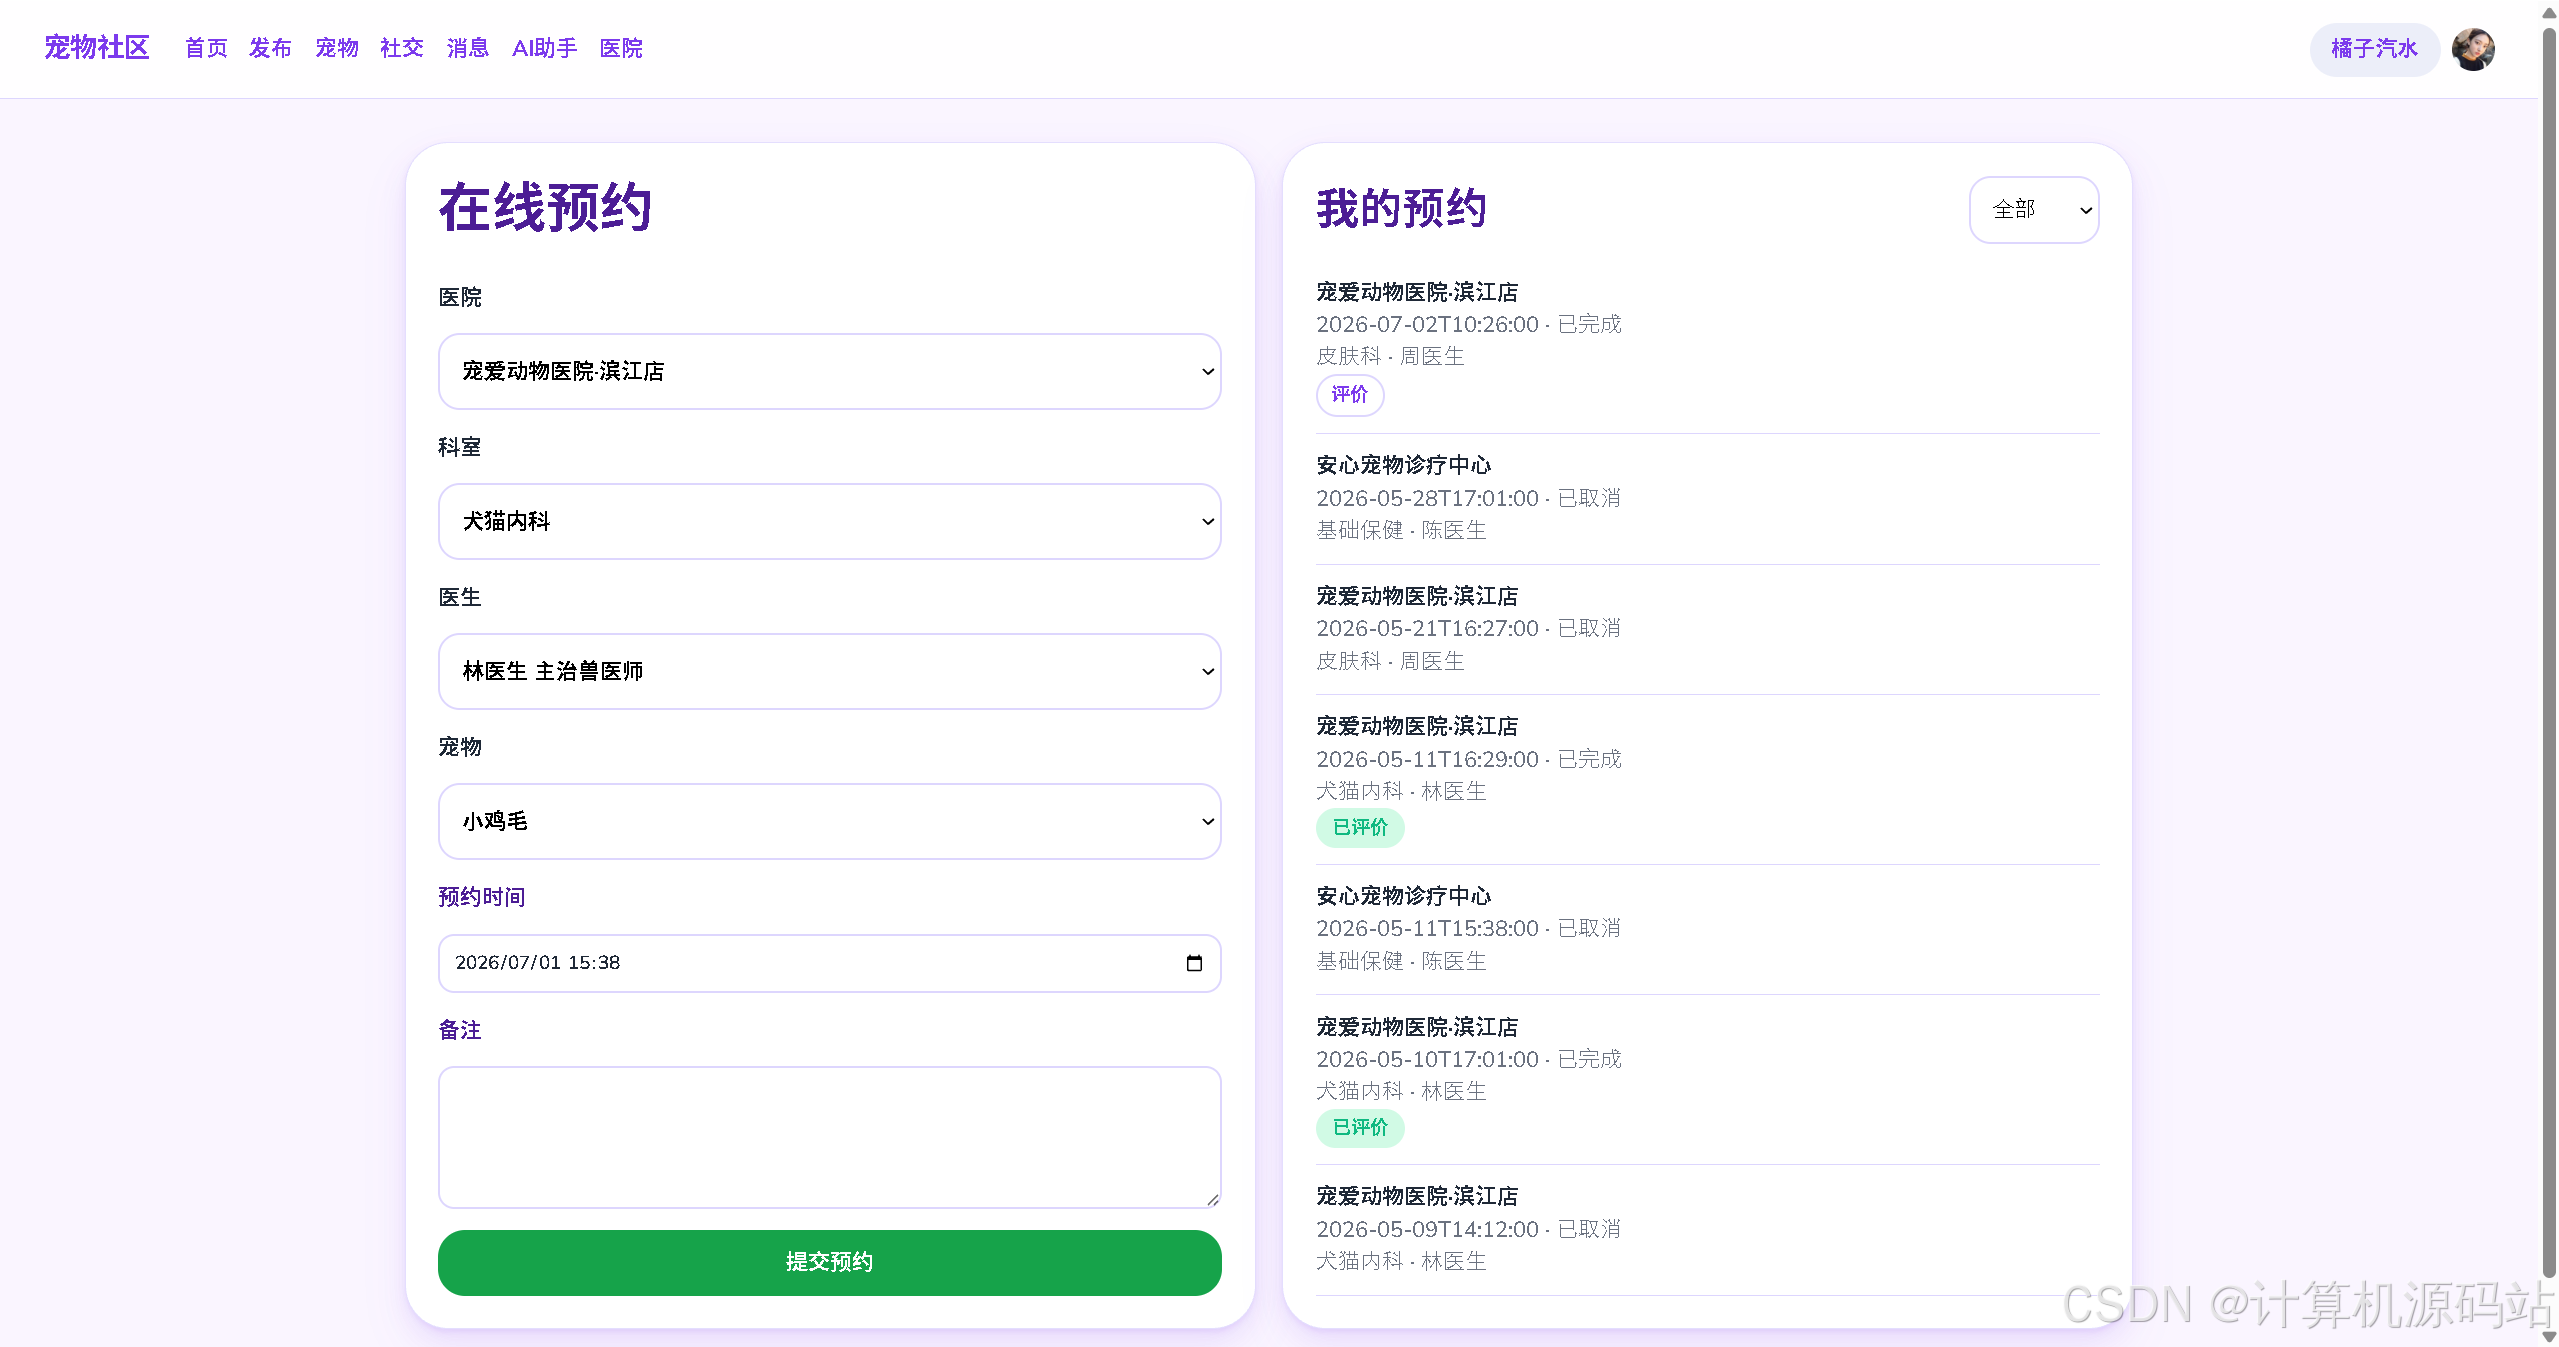Select the 2026-07-02T10:26:00 · 已完成 line
2559x1347 pixels.
tap(1468, 324)
